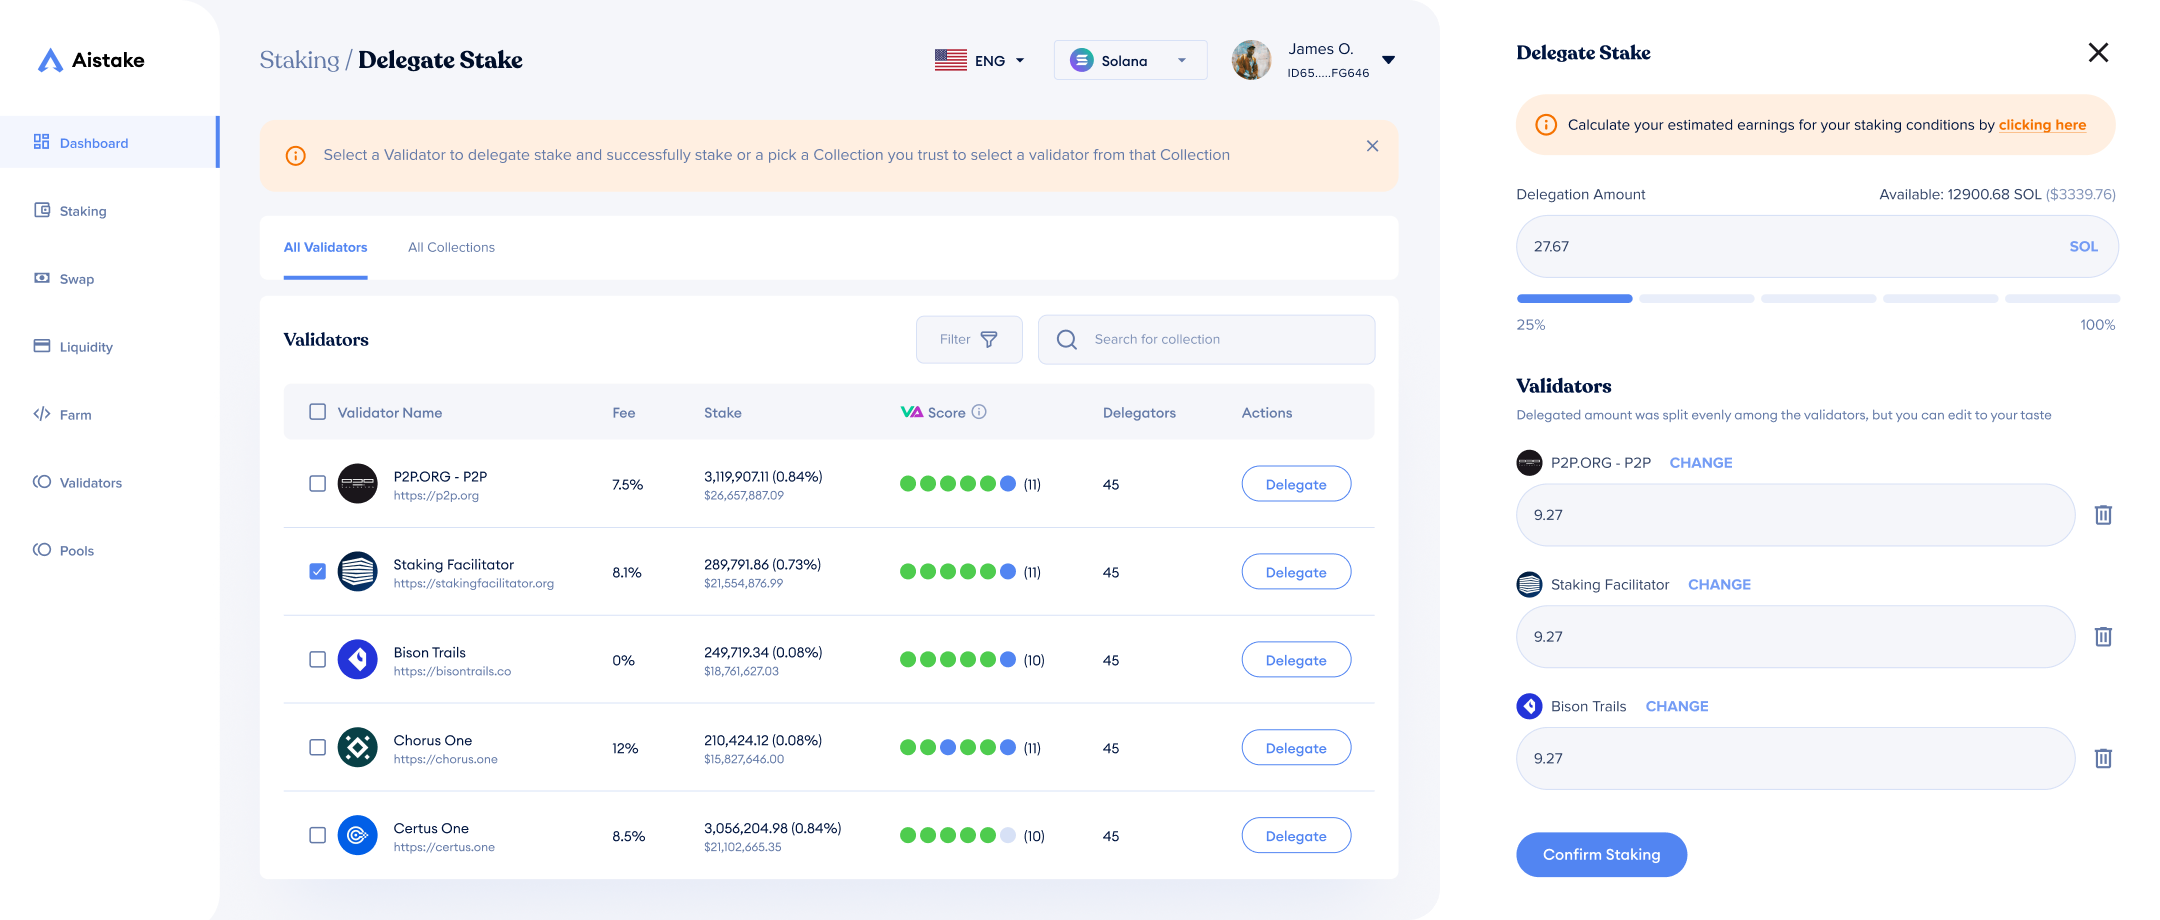The width and height of the screenshot is (2160, 920).
Task: Open Staking section in sidebar
Action: 70,211
